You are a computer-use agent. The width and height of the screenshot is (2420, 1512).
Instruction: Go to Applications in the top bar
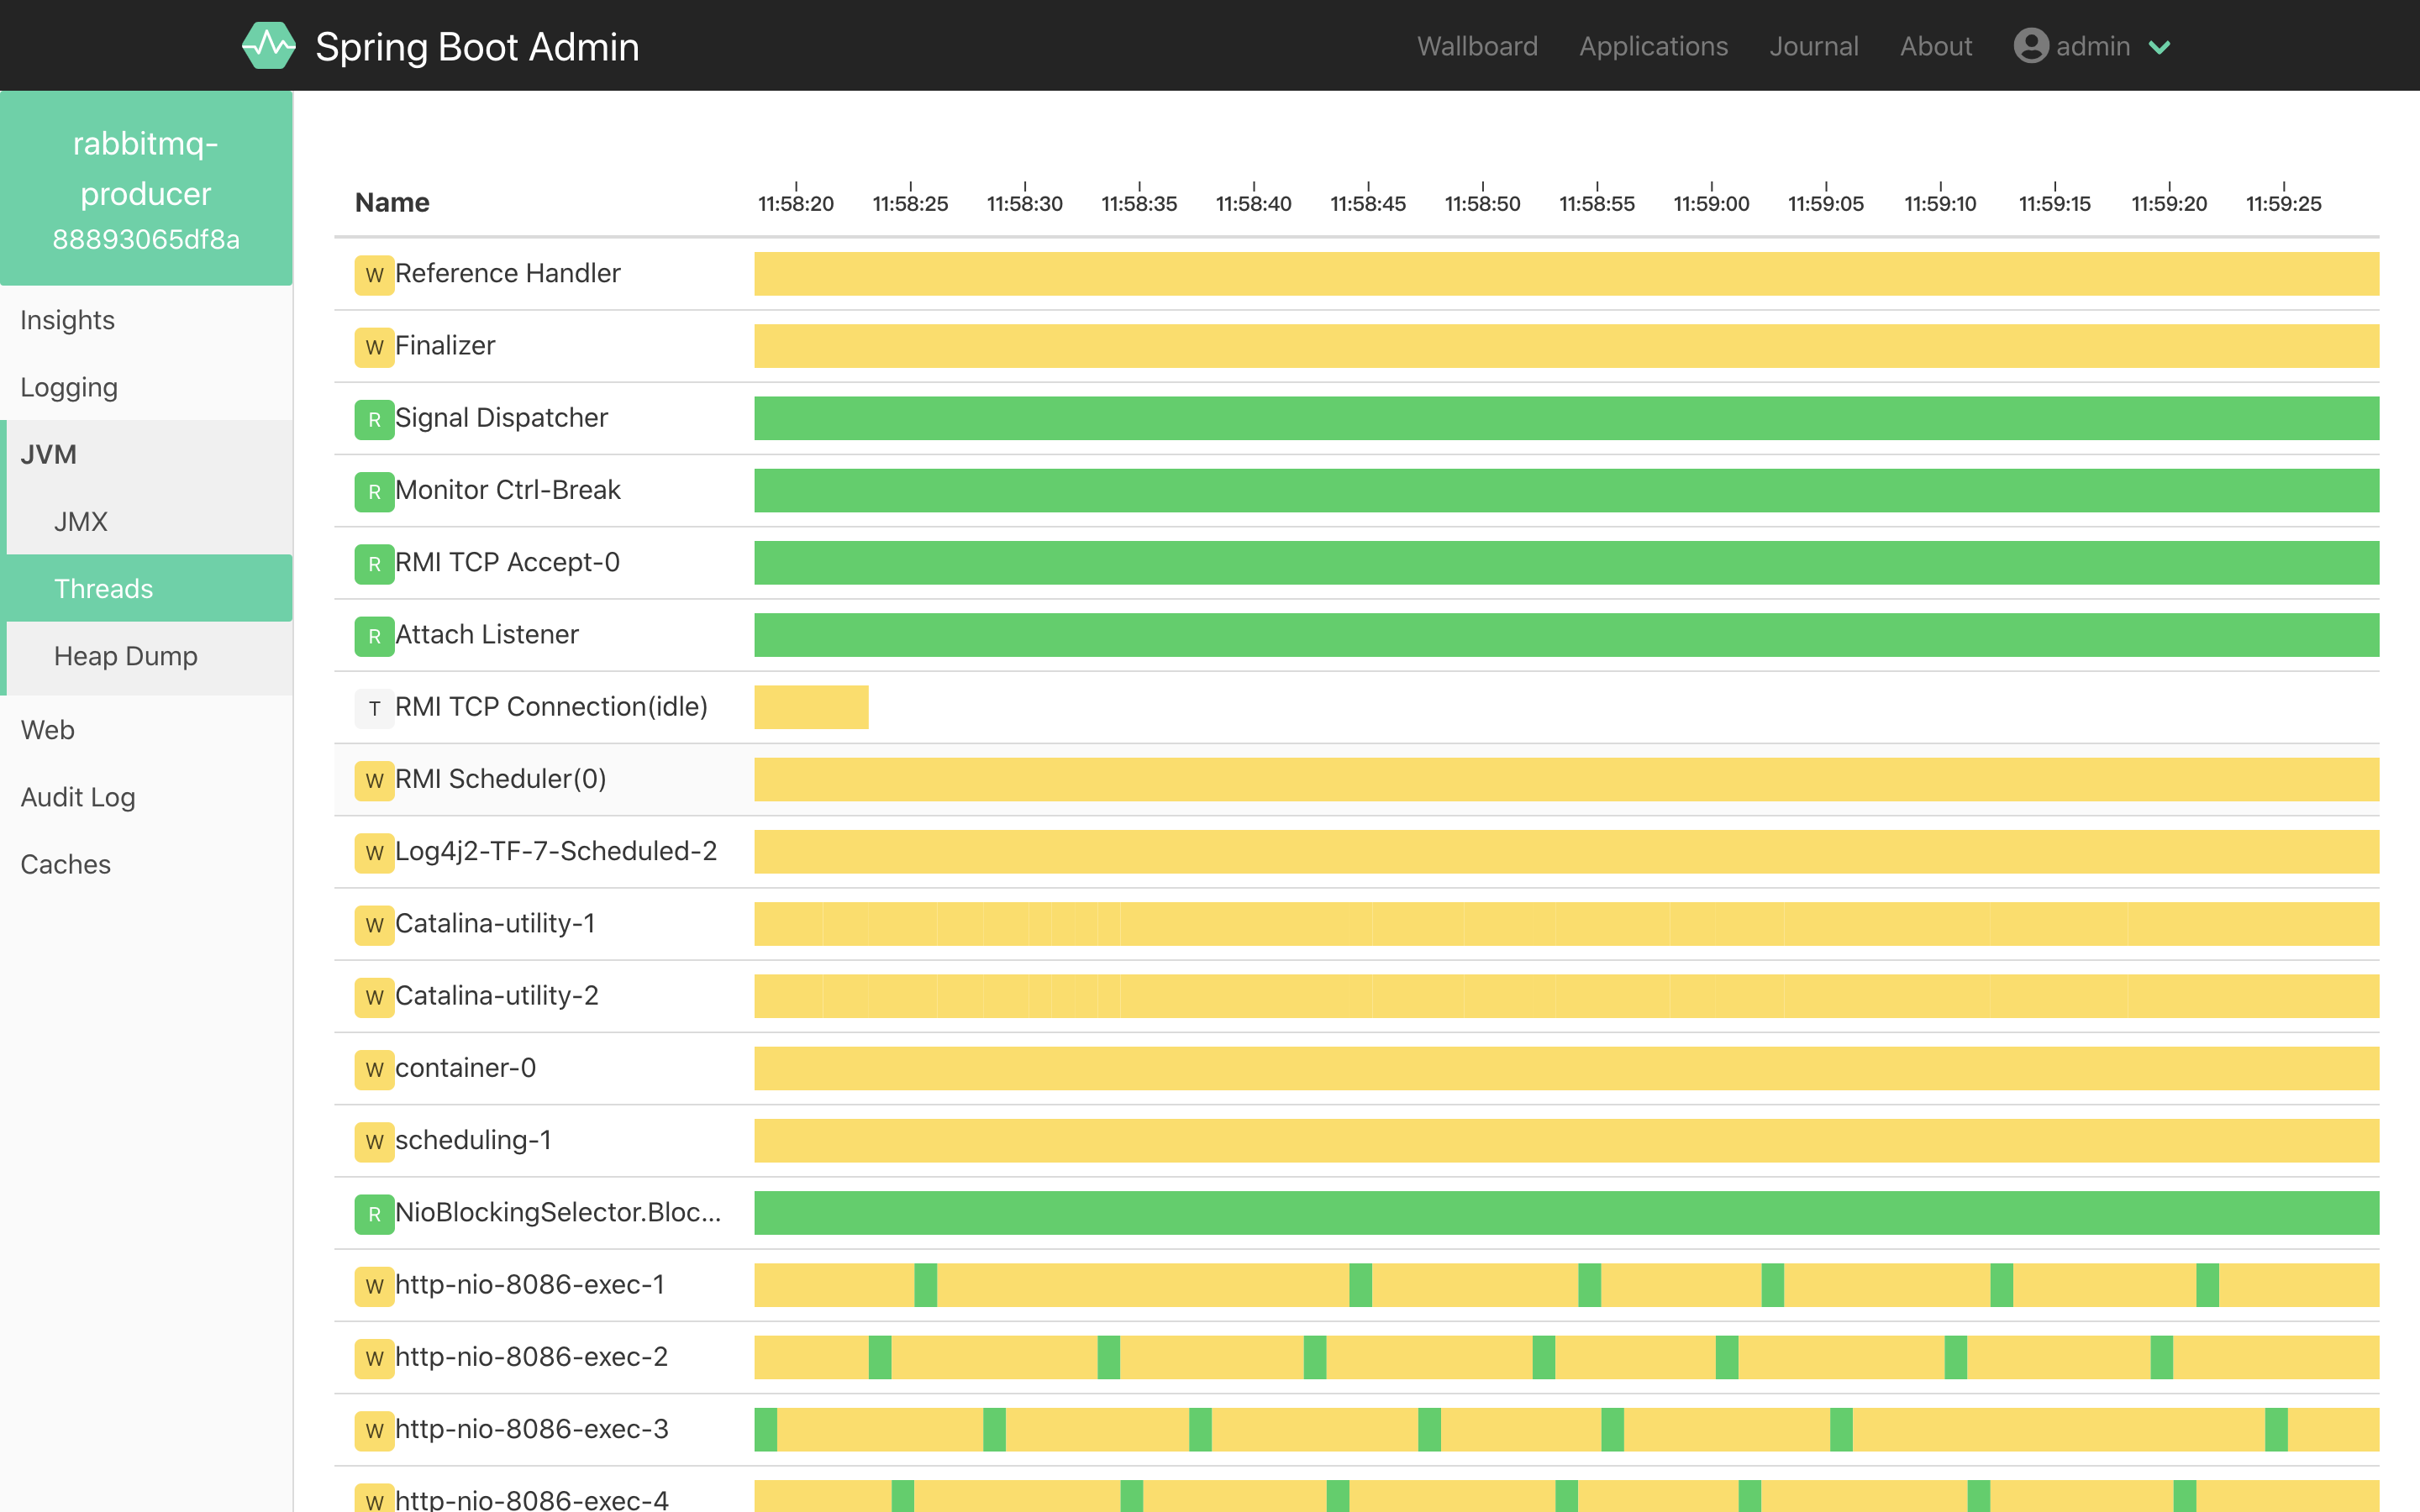pos(1653,46)
